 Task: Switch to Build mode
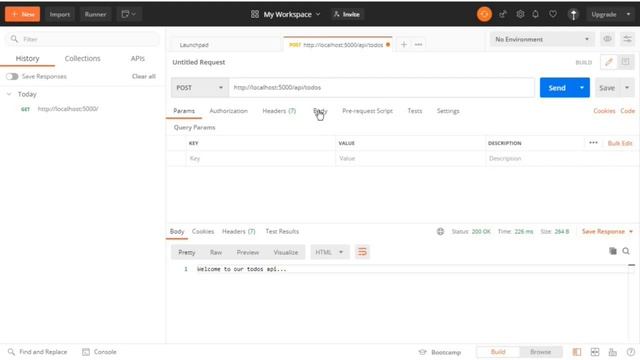[498, 352]
